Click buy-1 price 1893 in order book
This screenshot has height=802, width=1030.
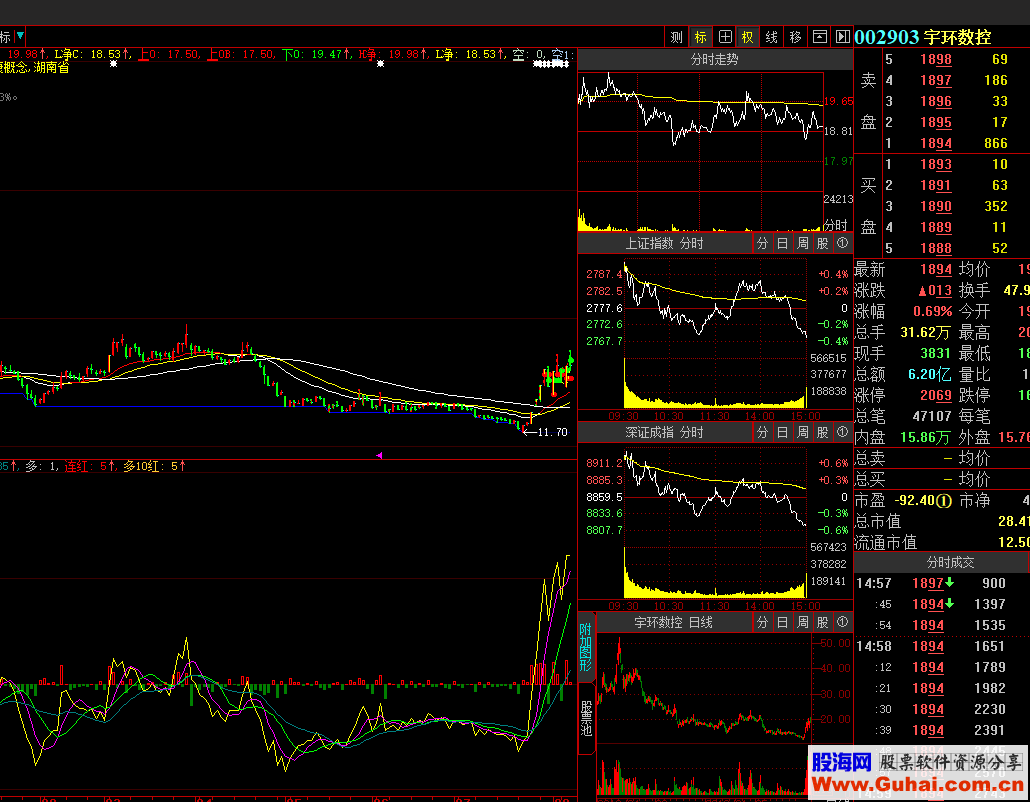936,165
